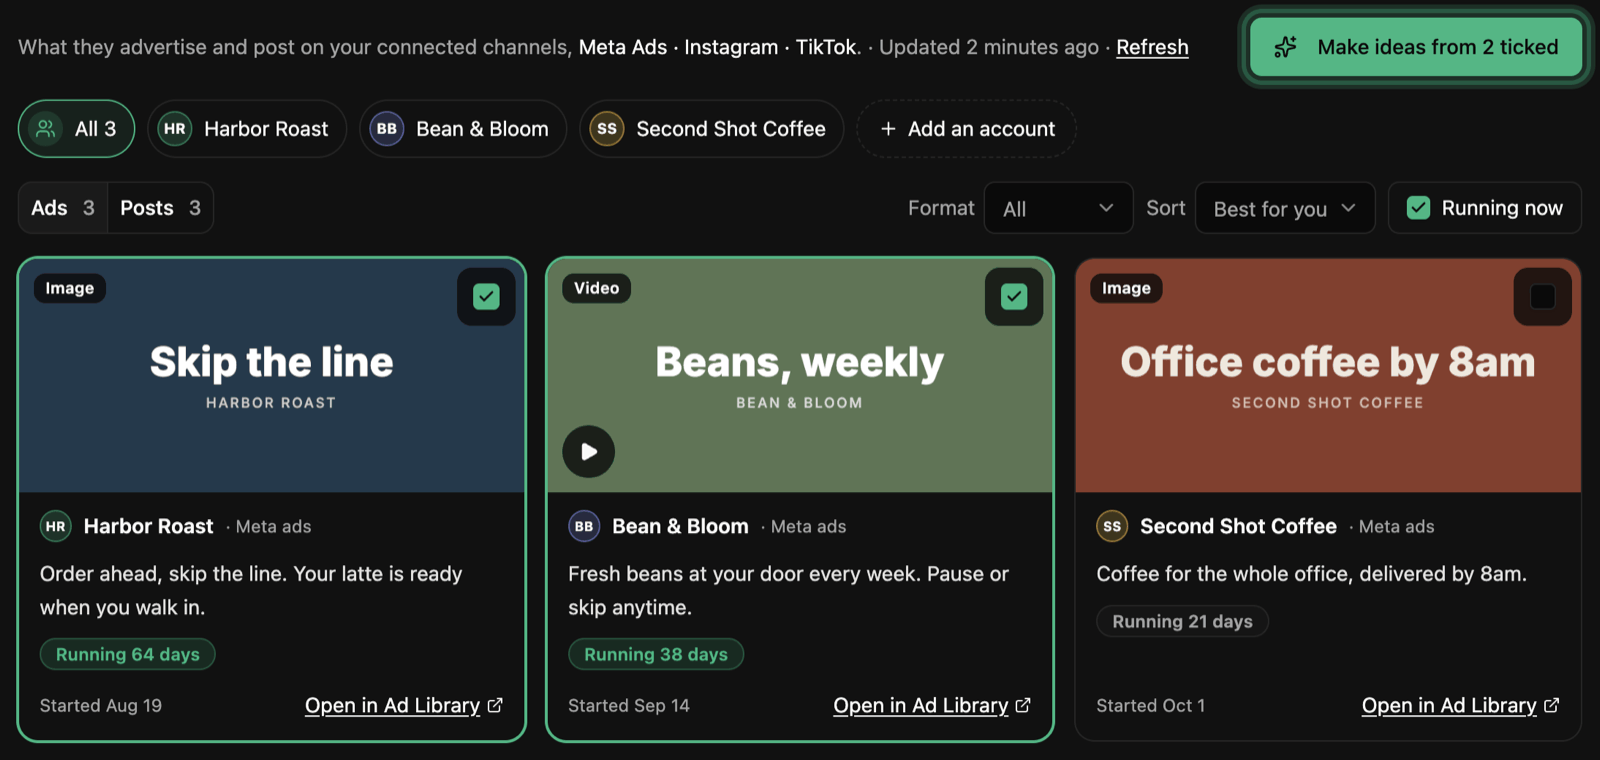Untick the Beans, weekly ad checkbox
Viewport: 1600px width, 760px height.
[x=1014, y=297]
